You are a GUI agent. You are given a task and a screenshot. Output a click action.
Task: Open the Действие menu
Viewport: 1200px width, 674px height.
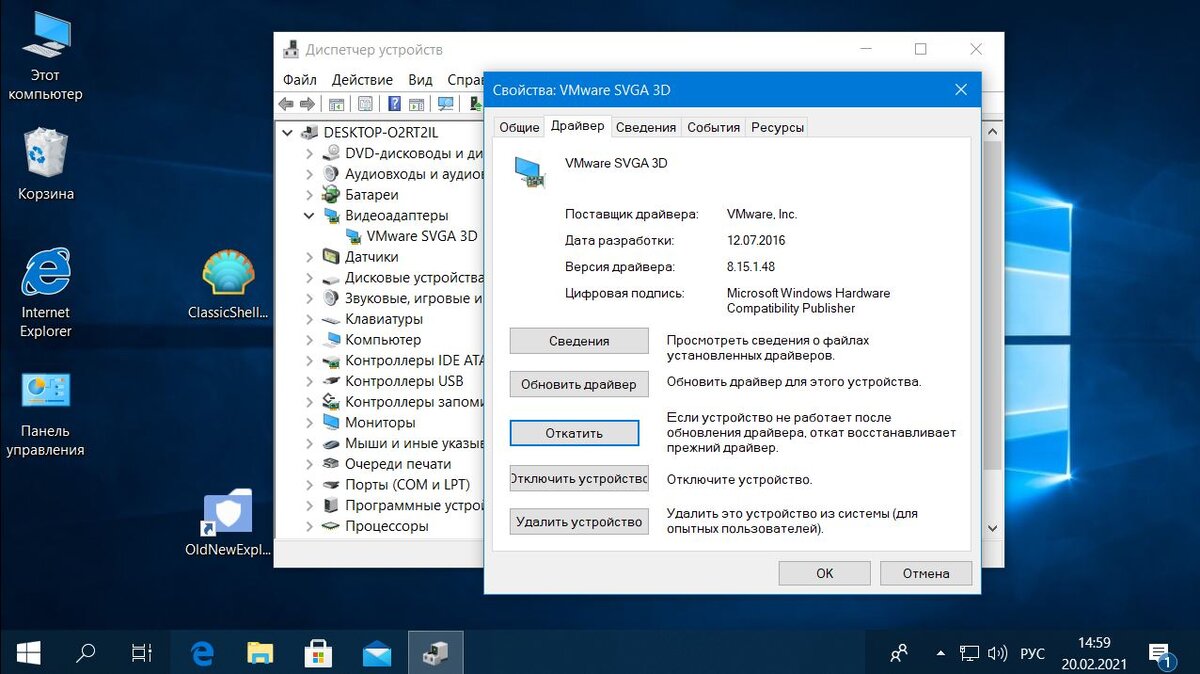pos(362,79)
